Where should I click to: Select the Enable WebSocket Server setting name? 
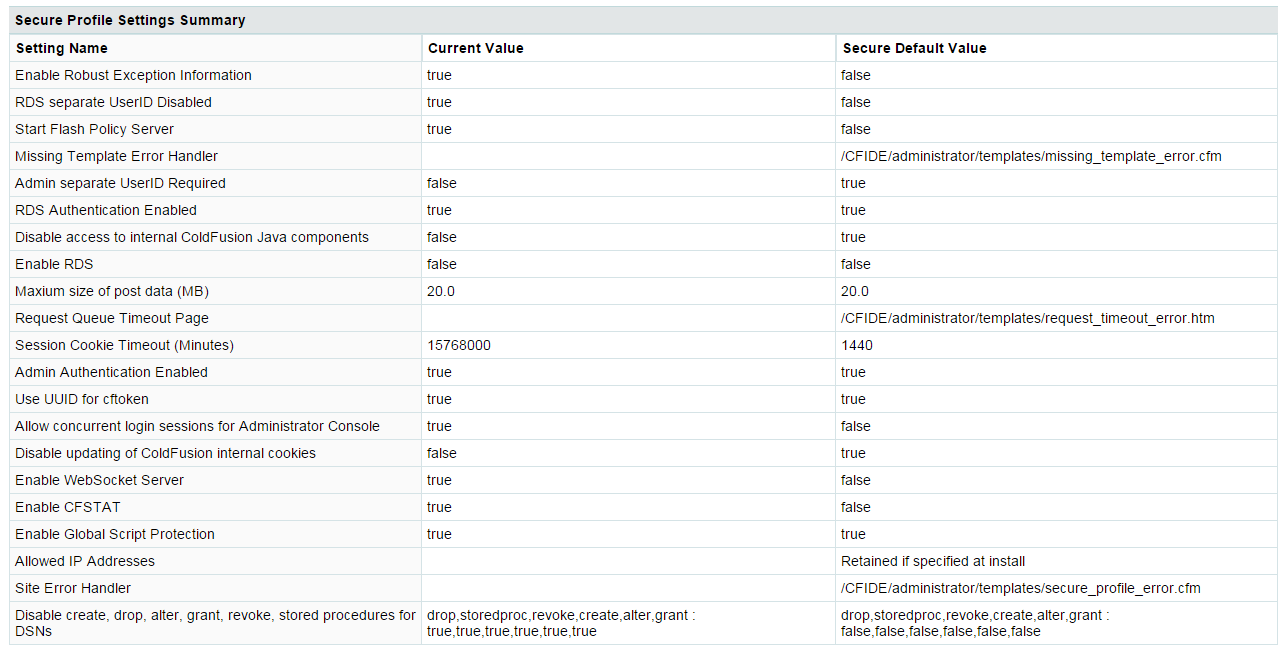[x=99, y=480]
